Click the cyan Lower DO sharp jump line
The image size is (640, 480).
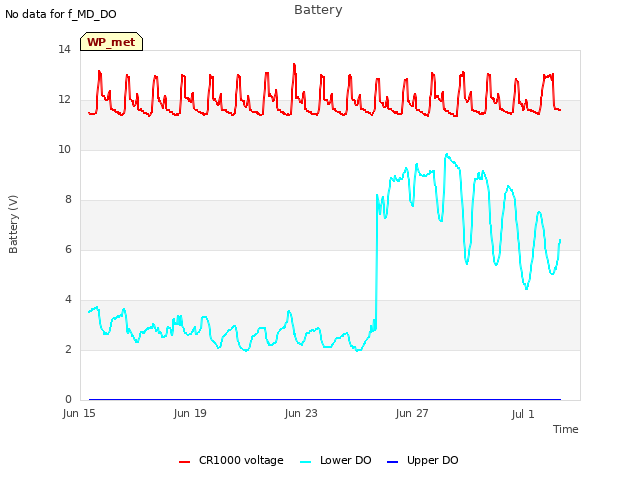[x=376, y=261]
